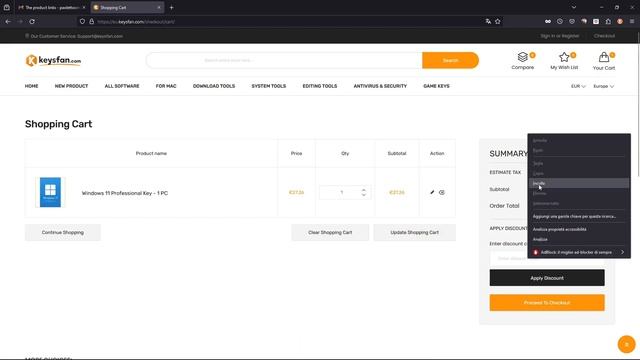
Task: Open HOME in the navigation menu
Action: [x=31, y=86]
